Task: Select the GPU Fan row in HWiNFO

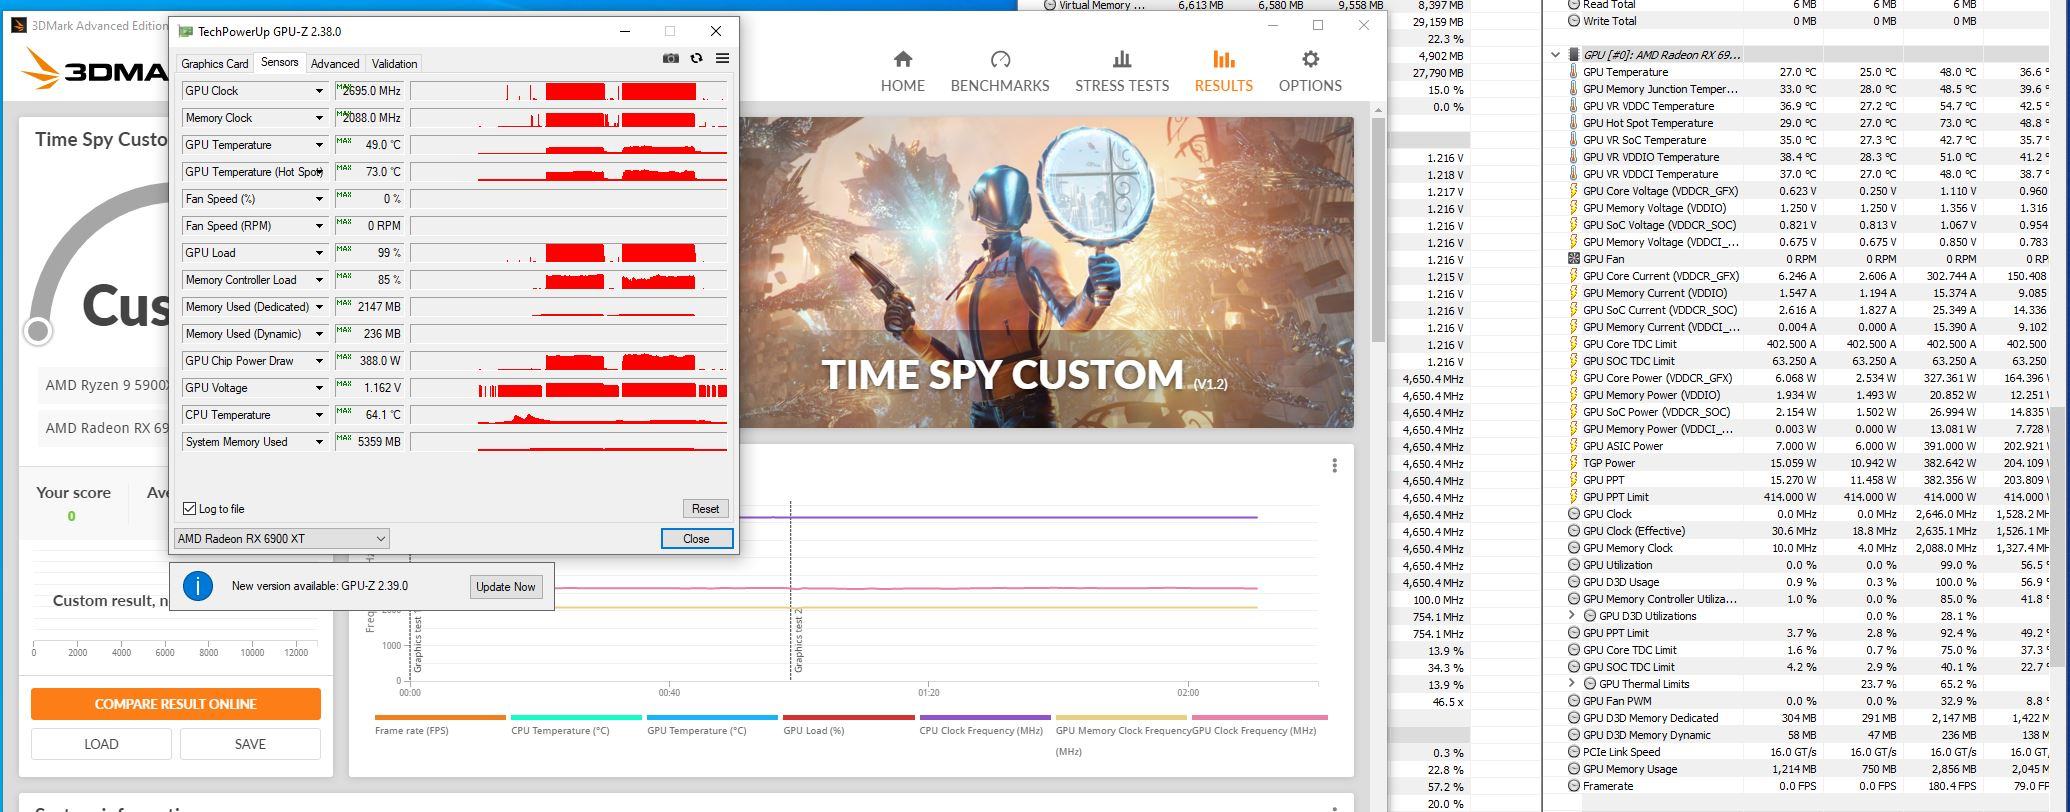Action: [1806, 259]
